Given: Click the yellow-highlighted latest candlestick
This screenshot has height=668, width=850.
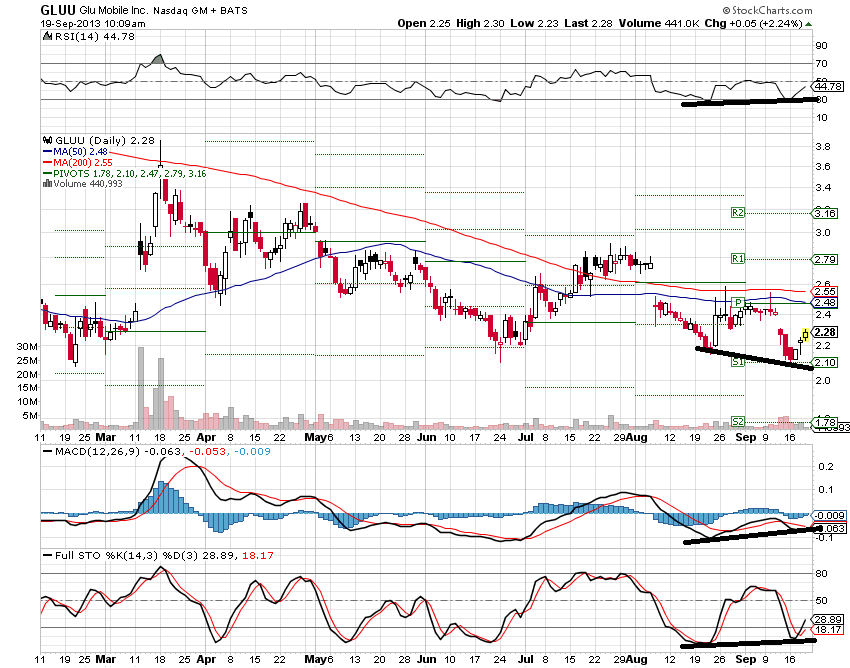Looking at the screenshot, I should point(806,335).
